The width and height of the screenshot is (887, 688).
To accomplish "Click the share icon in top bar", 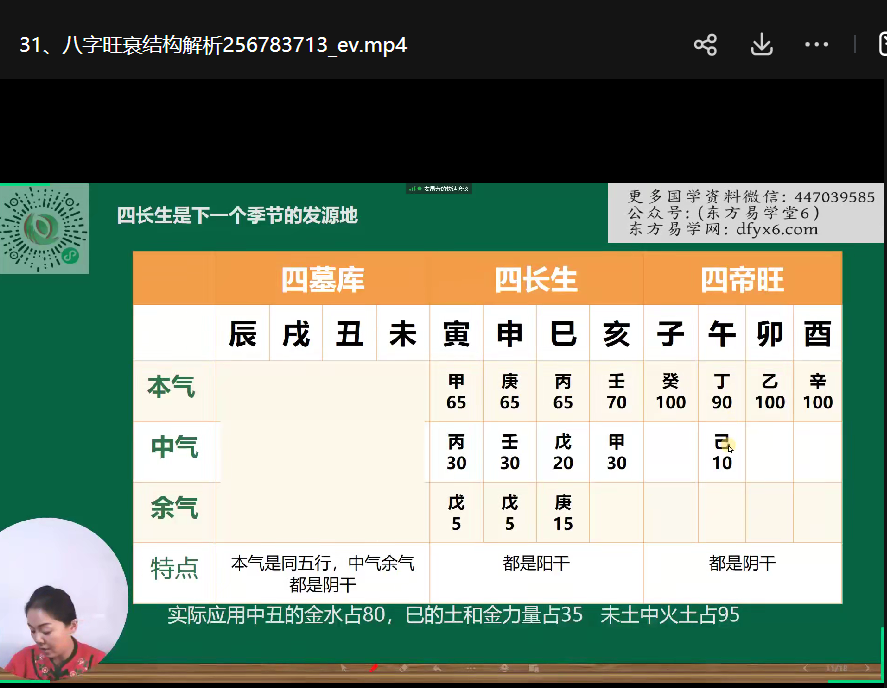I will click(706, 45).
